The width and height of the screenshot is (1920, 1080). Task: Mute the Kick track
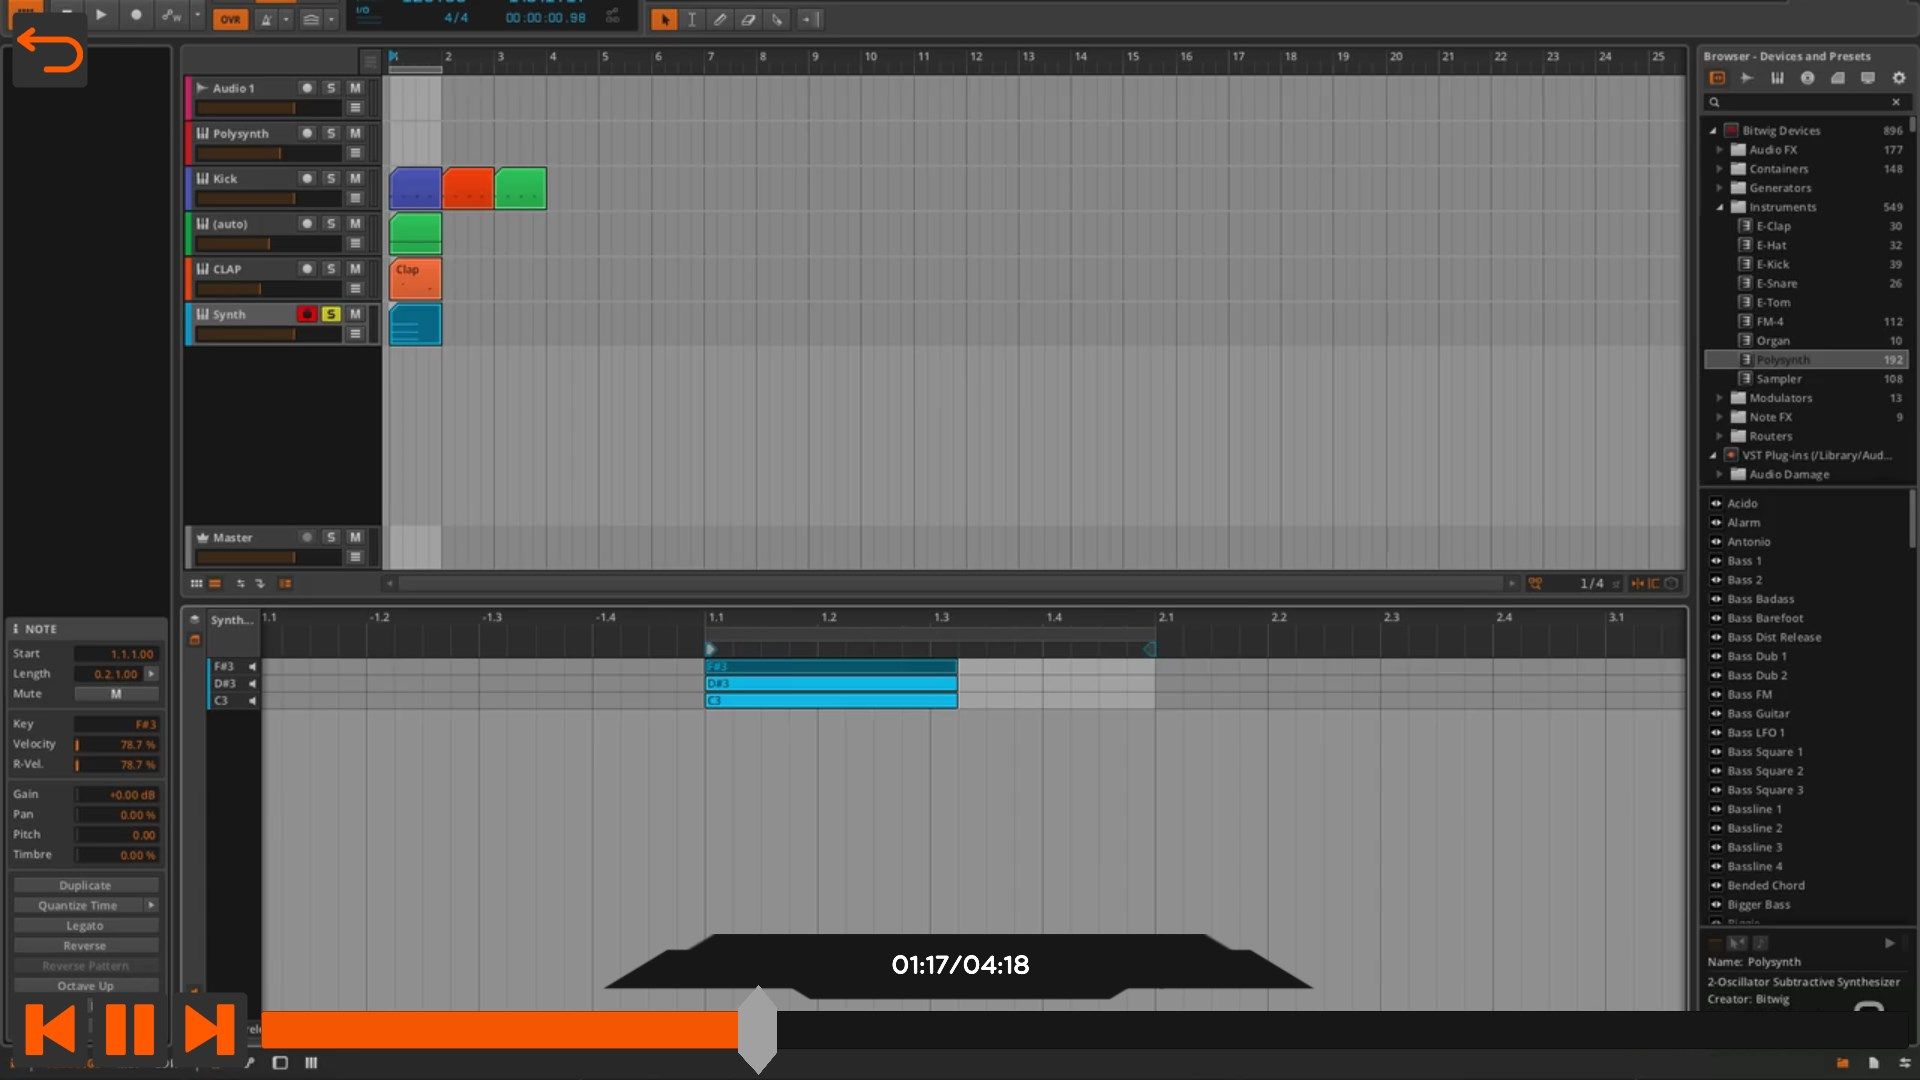[355, 178]
